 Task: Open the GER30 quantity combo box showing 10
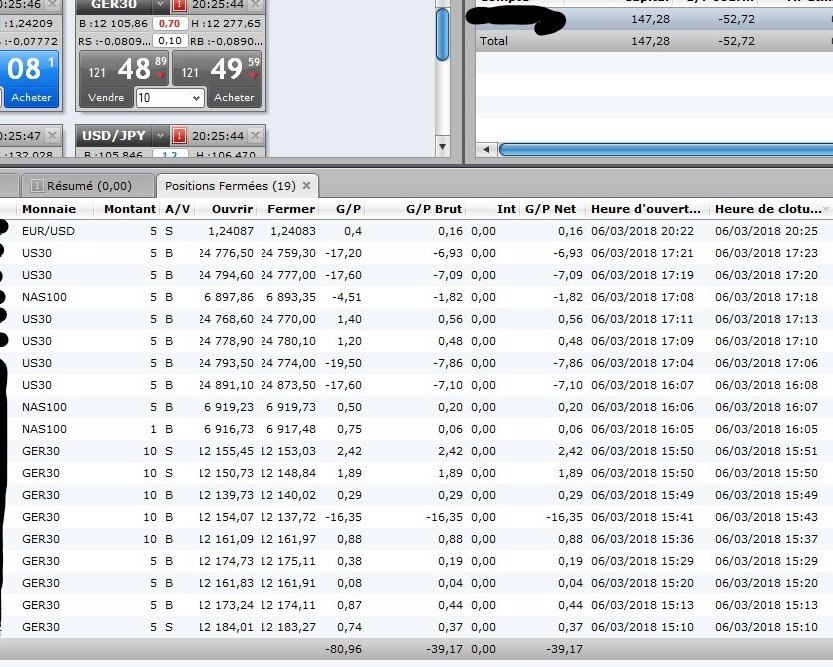click(x=170, y=98)
